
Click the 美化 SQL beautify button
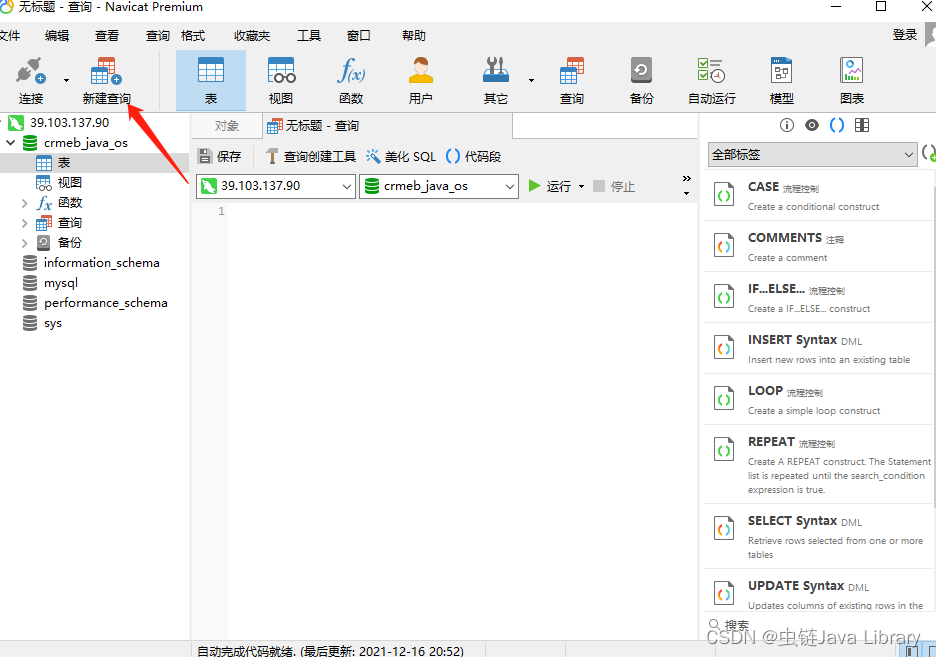(401, 156)
